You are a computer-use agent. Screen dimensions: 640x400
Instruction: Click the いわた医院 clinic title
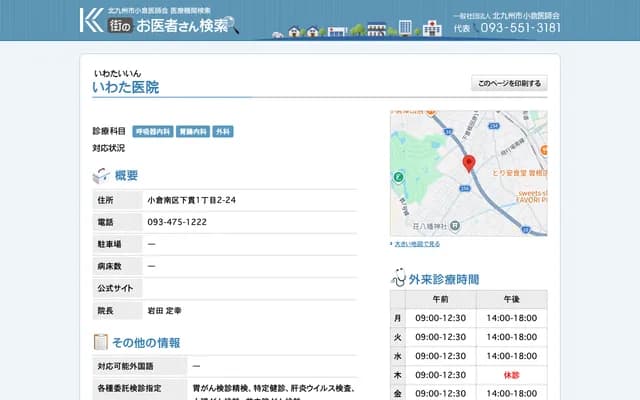pos(125,88)
